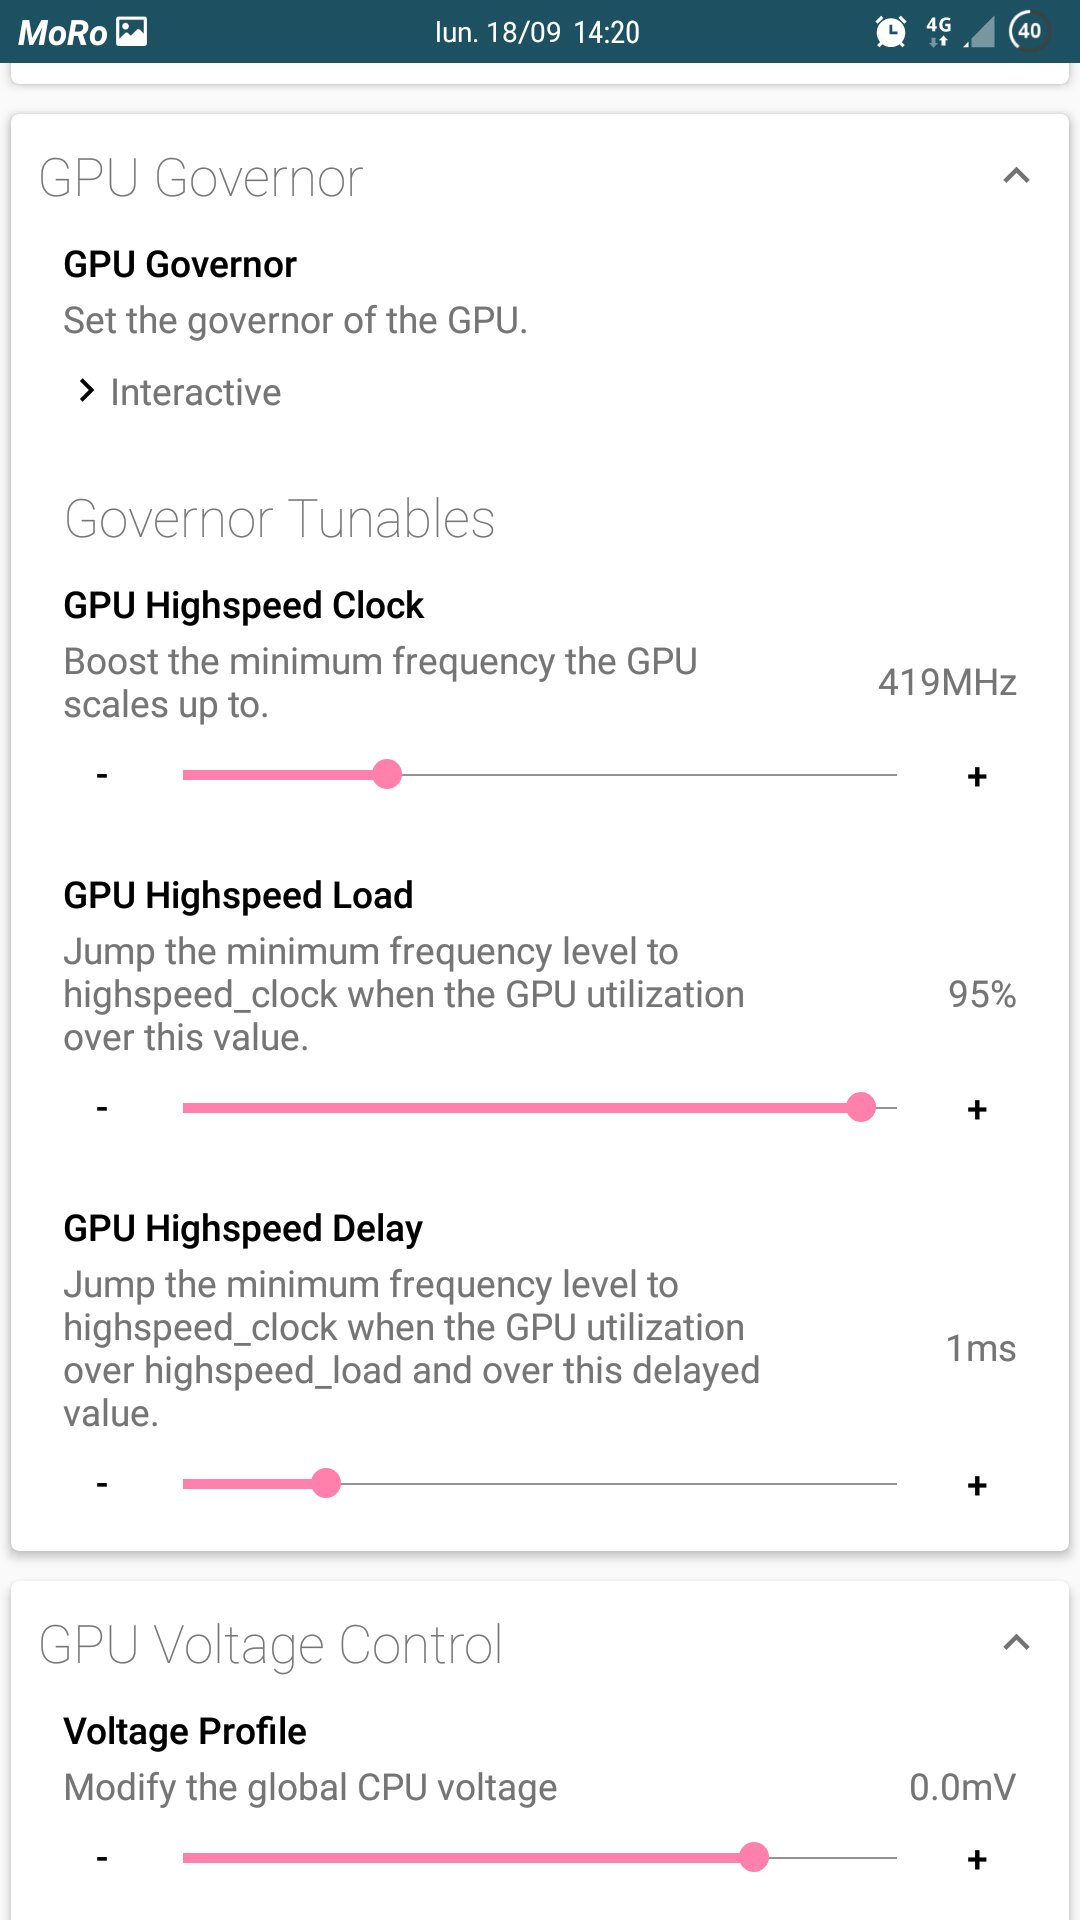Click the Voltage Profile slider handle

click(x=754, y=1857)
